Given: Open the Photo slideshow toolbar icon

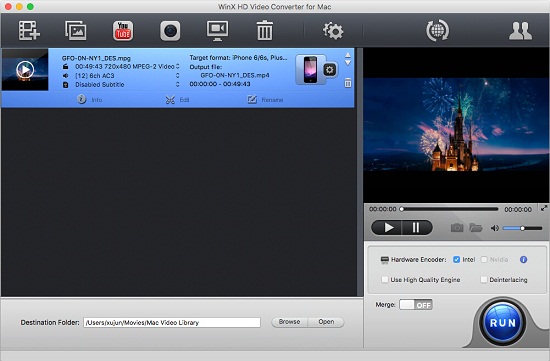Looking at the screenshot, I should [76, 31].
